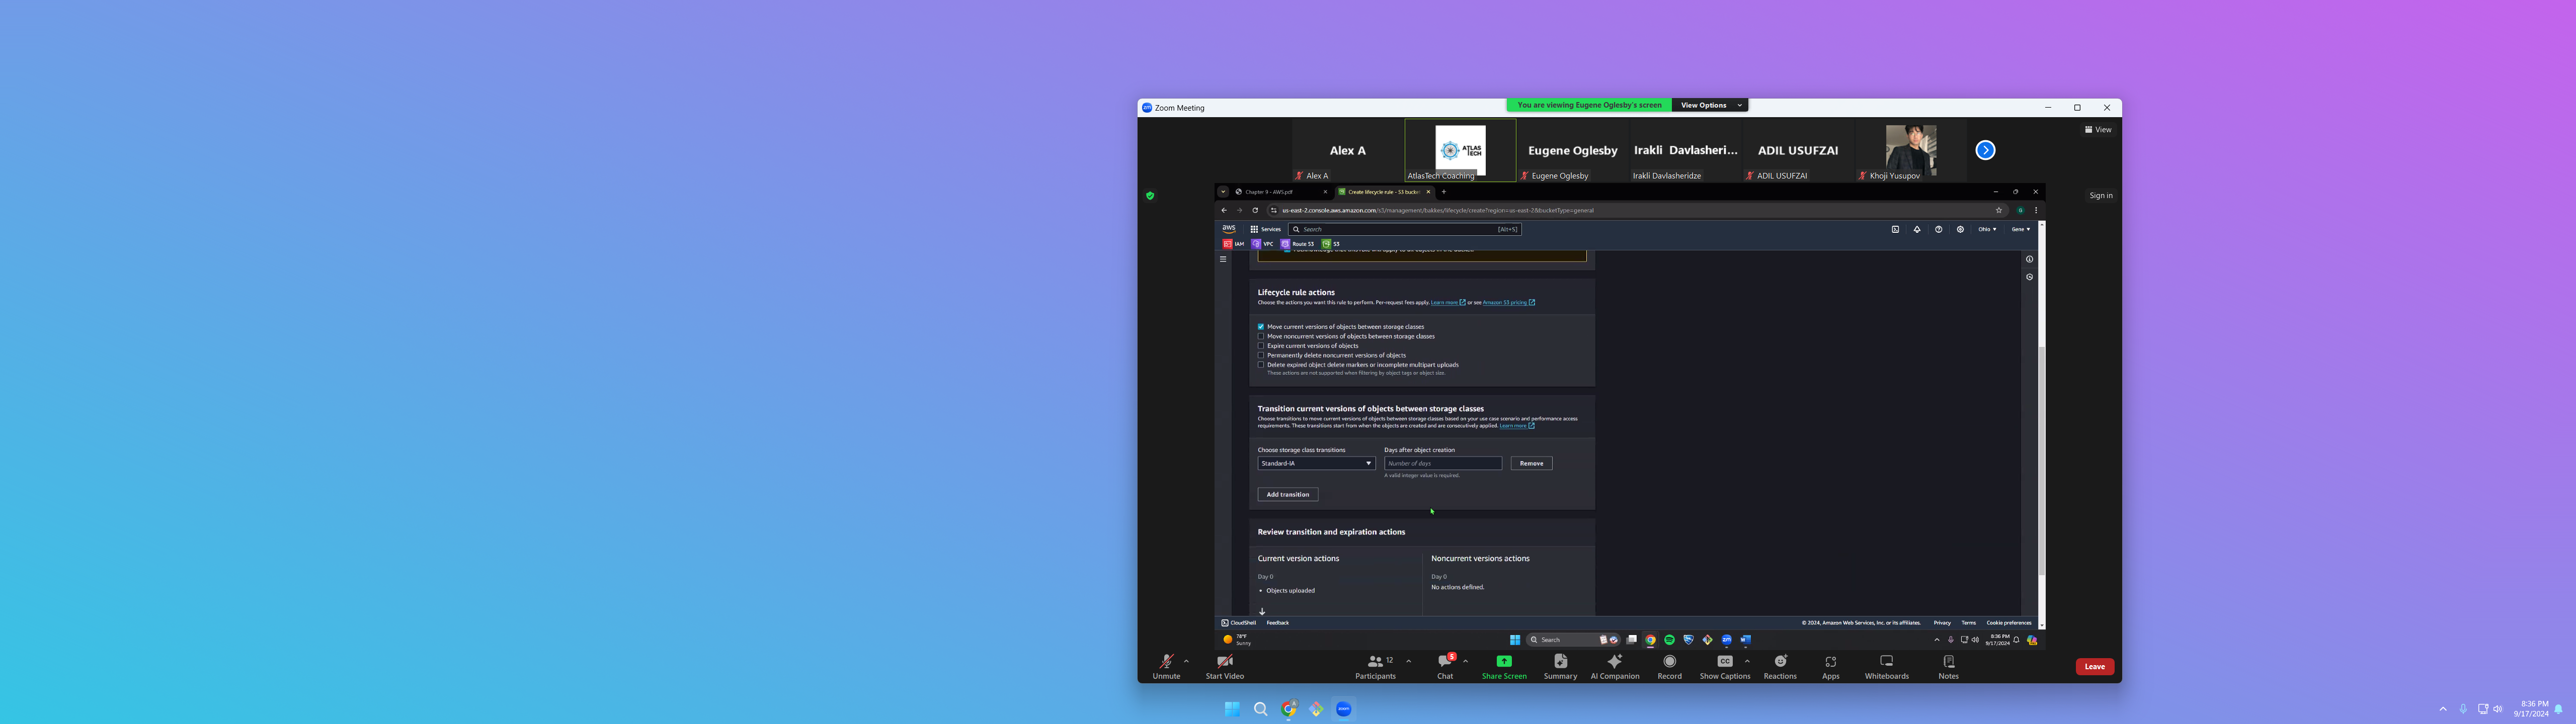
Task: Leave the meeting with the Leave button
Action: pyautogui.click(x=2094, y=666)
